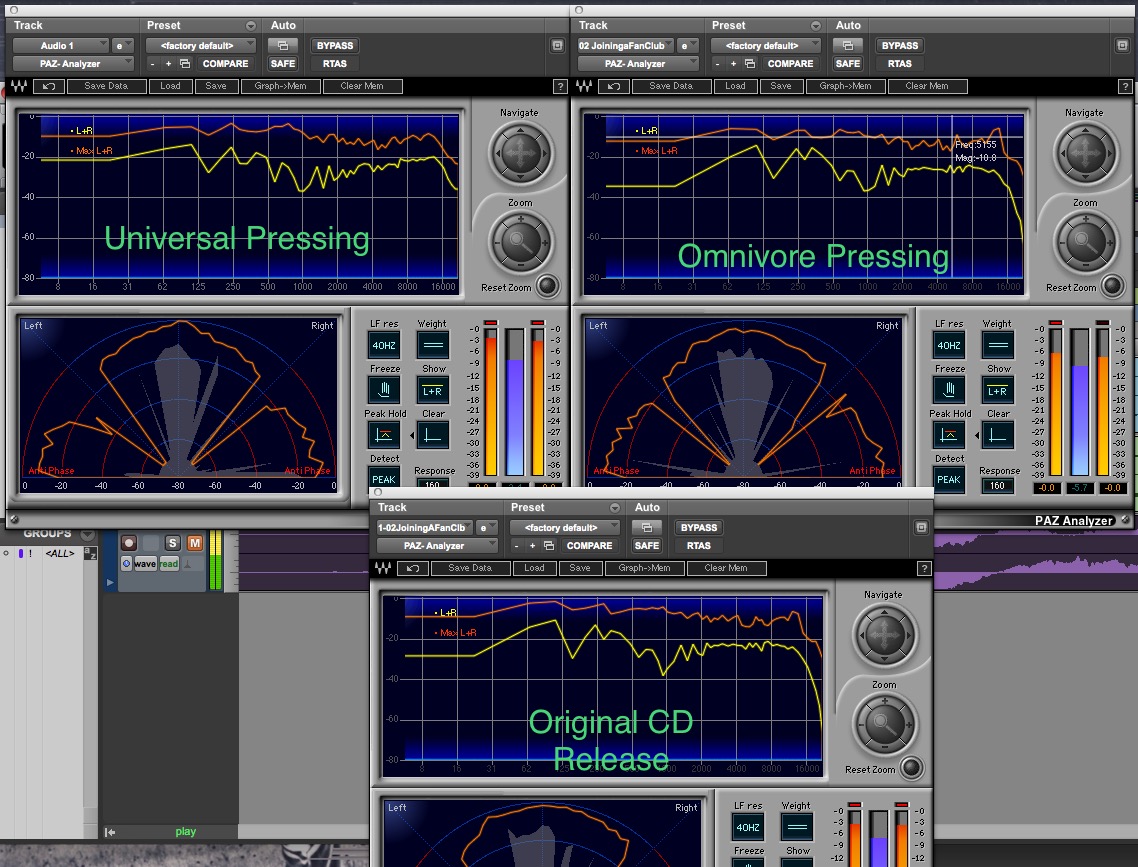Click the Navigate dial in Universal Pressing window
The width and height of the screenshot is (1138, 867).
point(520,154)
